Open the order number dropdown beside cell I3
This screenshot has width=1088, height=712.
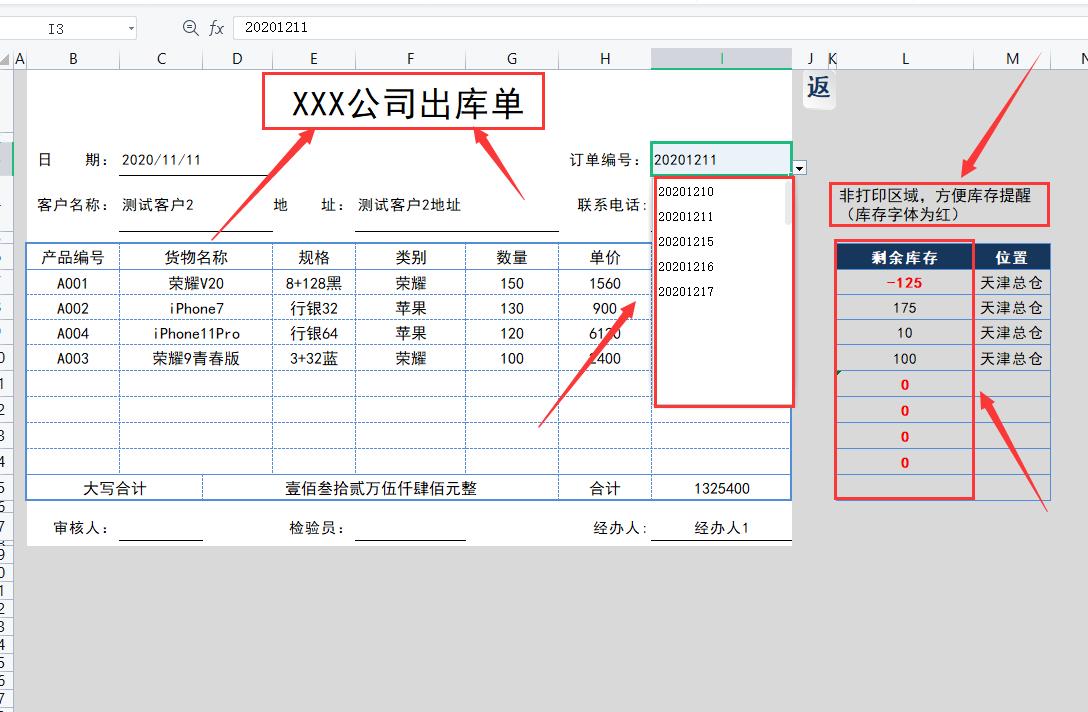pyautogui.click(x=799, y=168)
